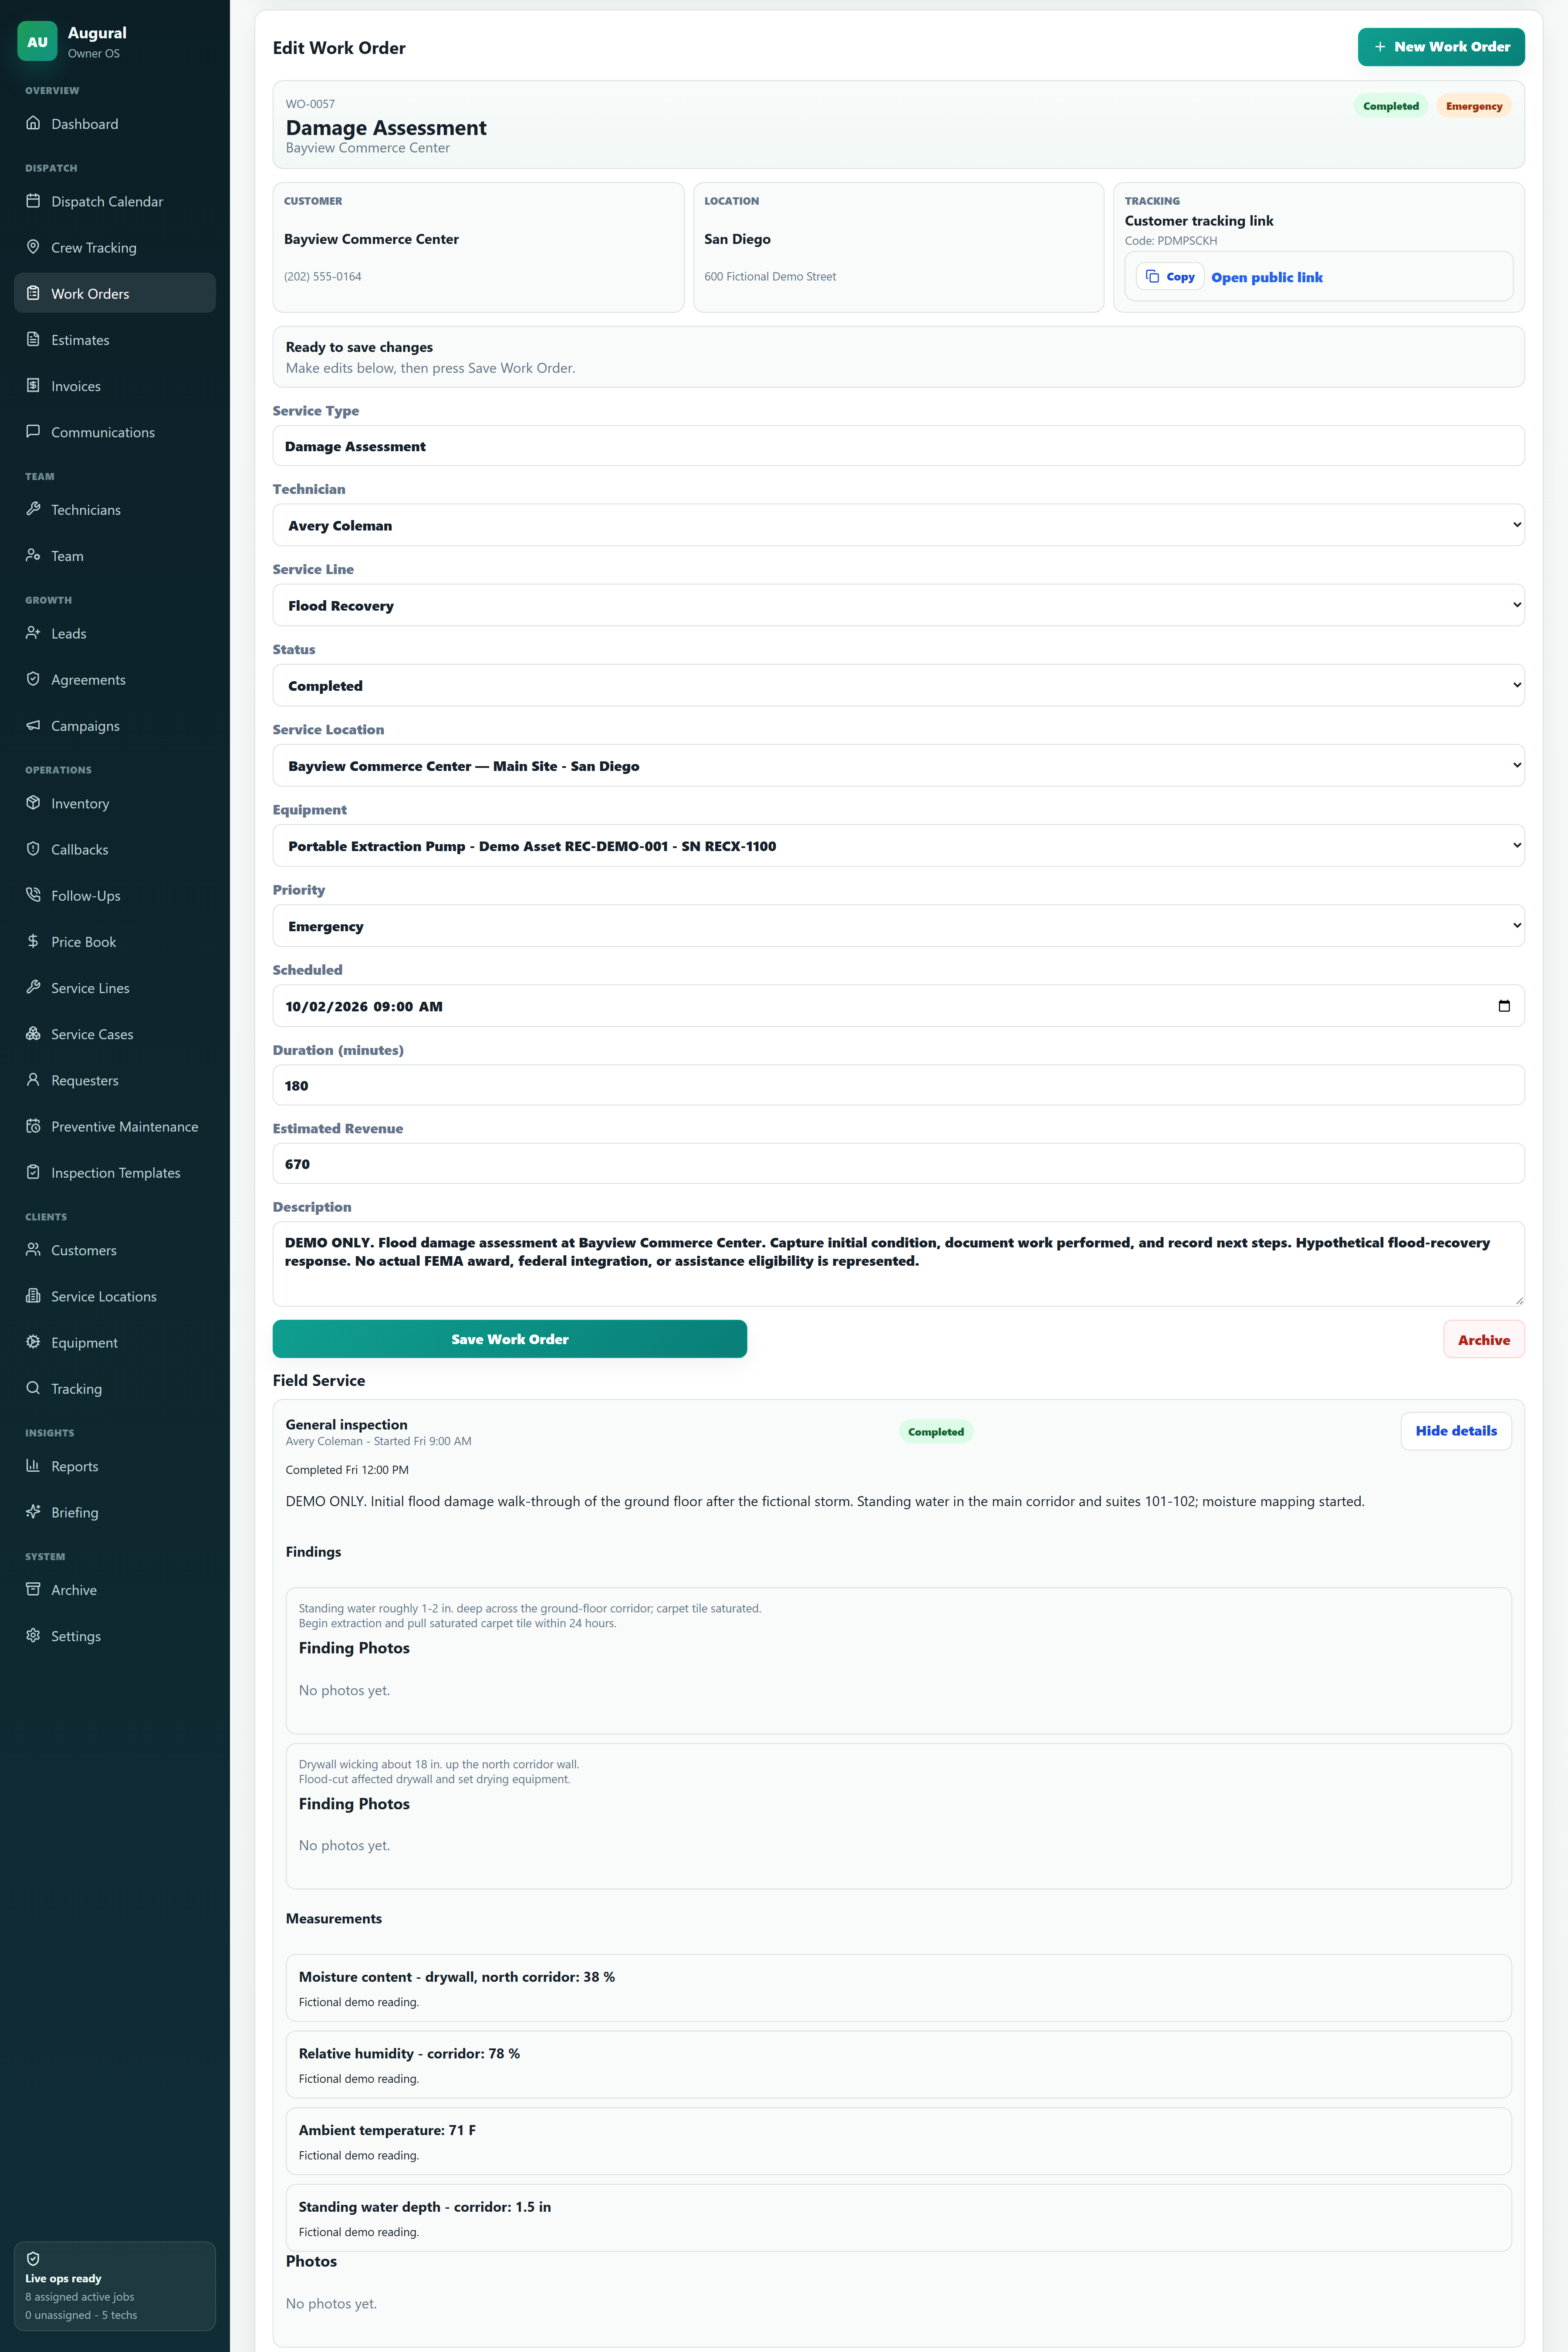Image resolution: width=1568 pixels, height=2352 pixels.
Task: Click the Dashboard home icon
Action: tap(33, 123)
